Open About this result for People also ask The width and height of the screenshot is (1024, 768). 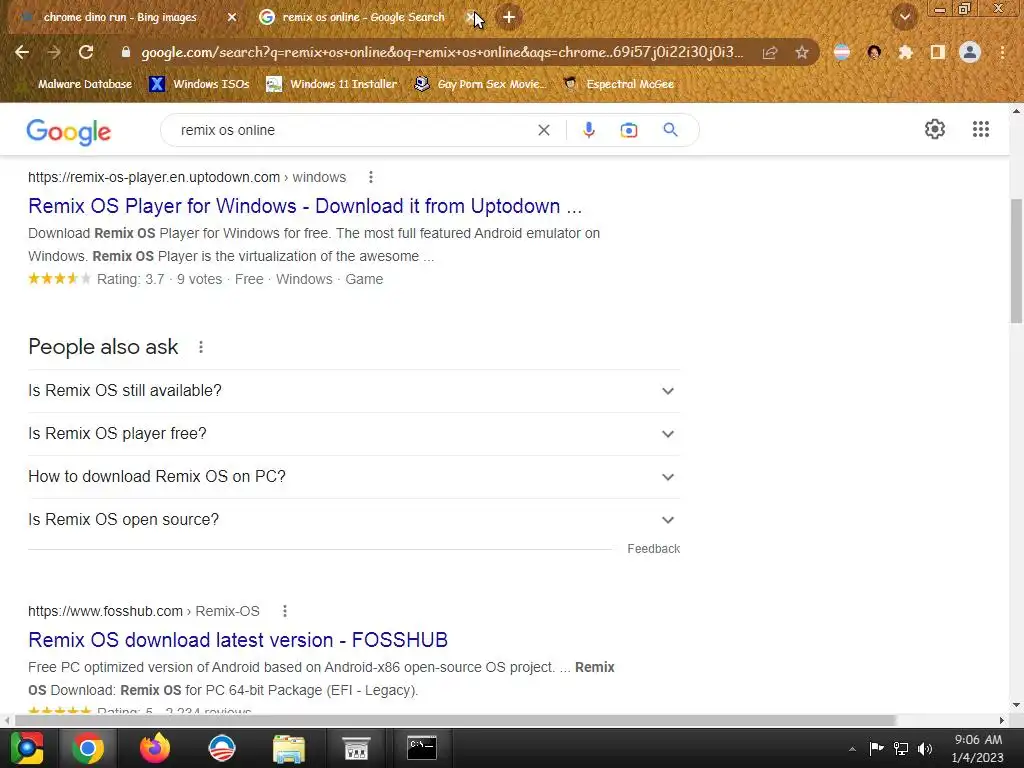[x=200, y=347]
